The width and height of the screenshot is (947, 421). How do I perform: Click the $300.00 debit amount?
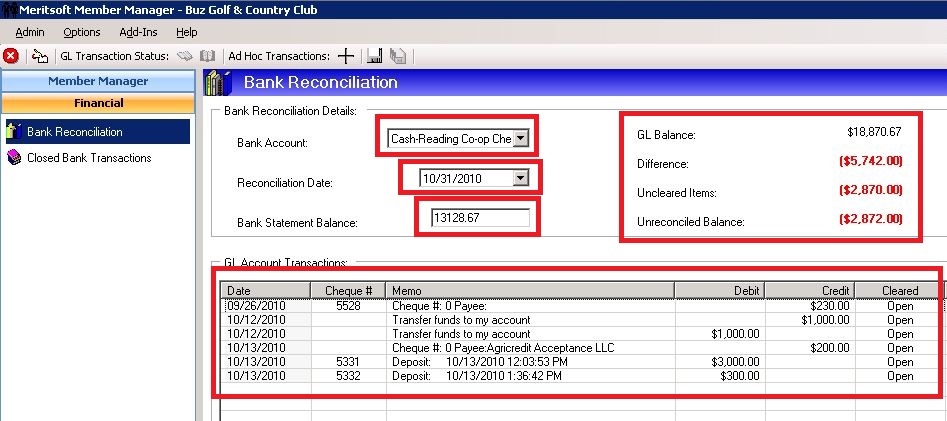(x=740, y=376)
